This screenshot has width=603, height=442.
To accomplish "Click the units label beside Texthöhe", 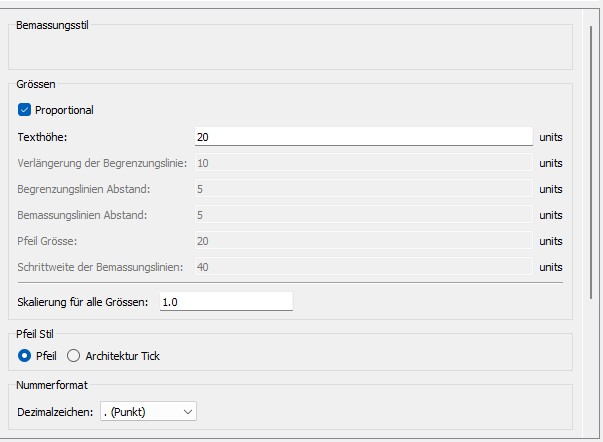I will pyautogui.click(x=551, y=137).
